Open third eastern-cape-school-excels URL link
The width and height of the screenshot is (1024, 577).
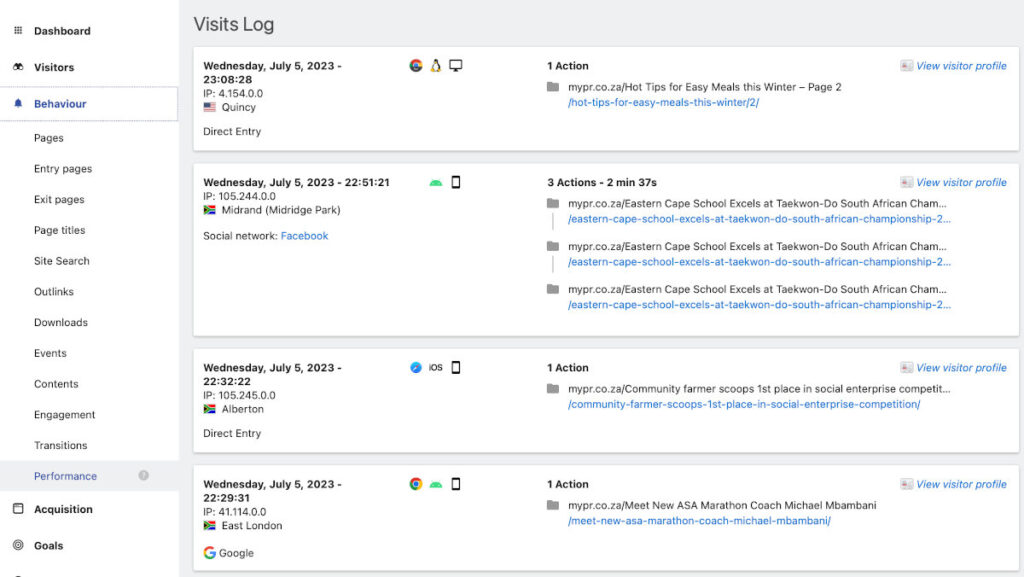(759, 305)
